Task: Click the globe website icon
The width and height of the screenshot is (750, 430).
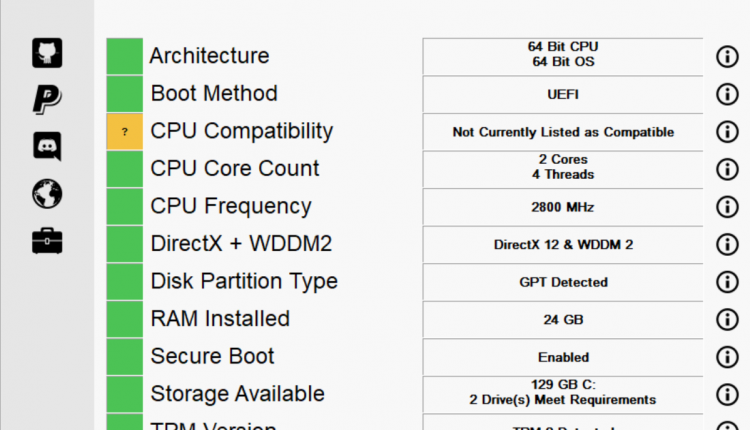Action: [x=47, y=193]
